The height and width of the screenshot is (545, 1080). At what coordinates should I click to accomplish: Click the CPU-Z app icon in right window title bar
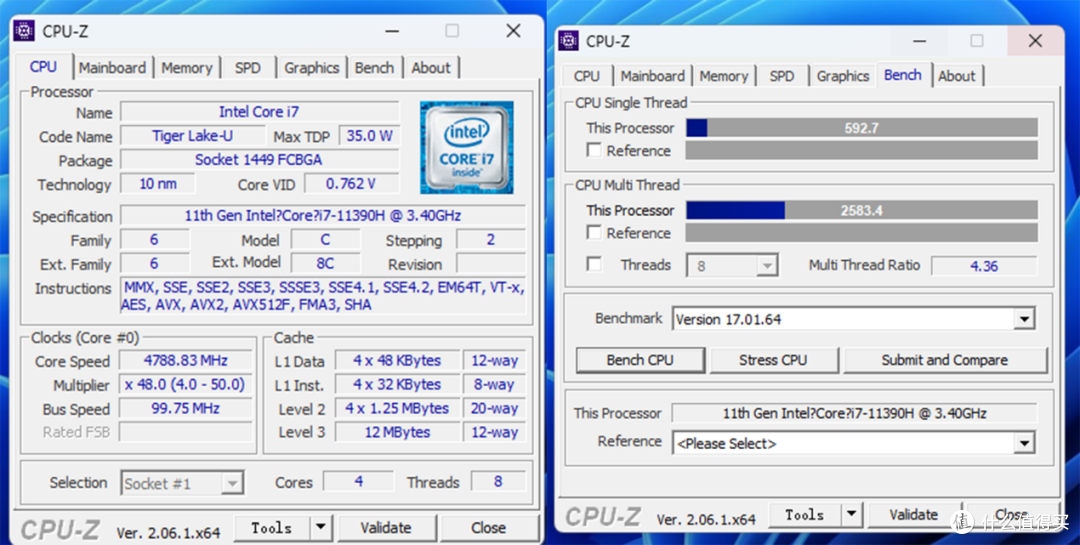coord(568,41)
